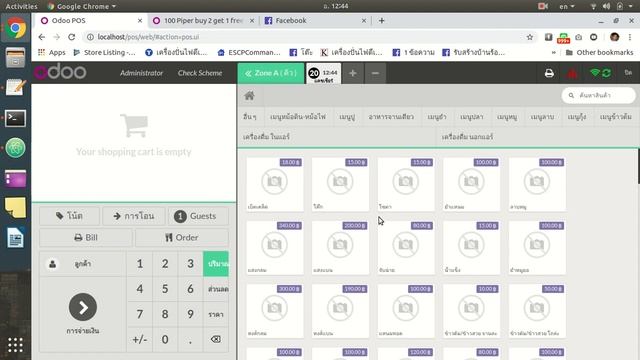The image size is (640, 360).
Task: Open the เมนูหม้อดิน-หม้อไฟ category
Action: point(298,117)
